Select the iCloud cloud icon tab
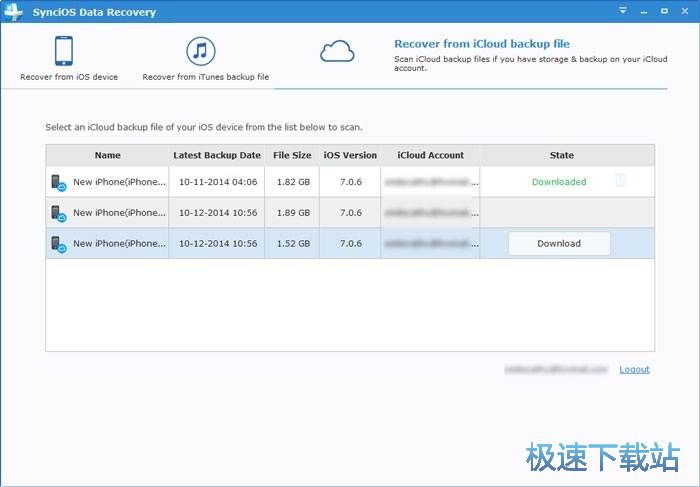Image resolution: width=700 pixels, height=487 pixels. tap(337, 52)
